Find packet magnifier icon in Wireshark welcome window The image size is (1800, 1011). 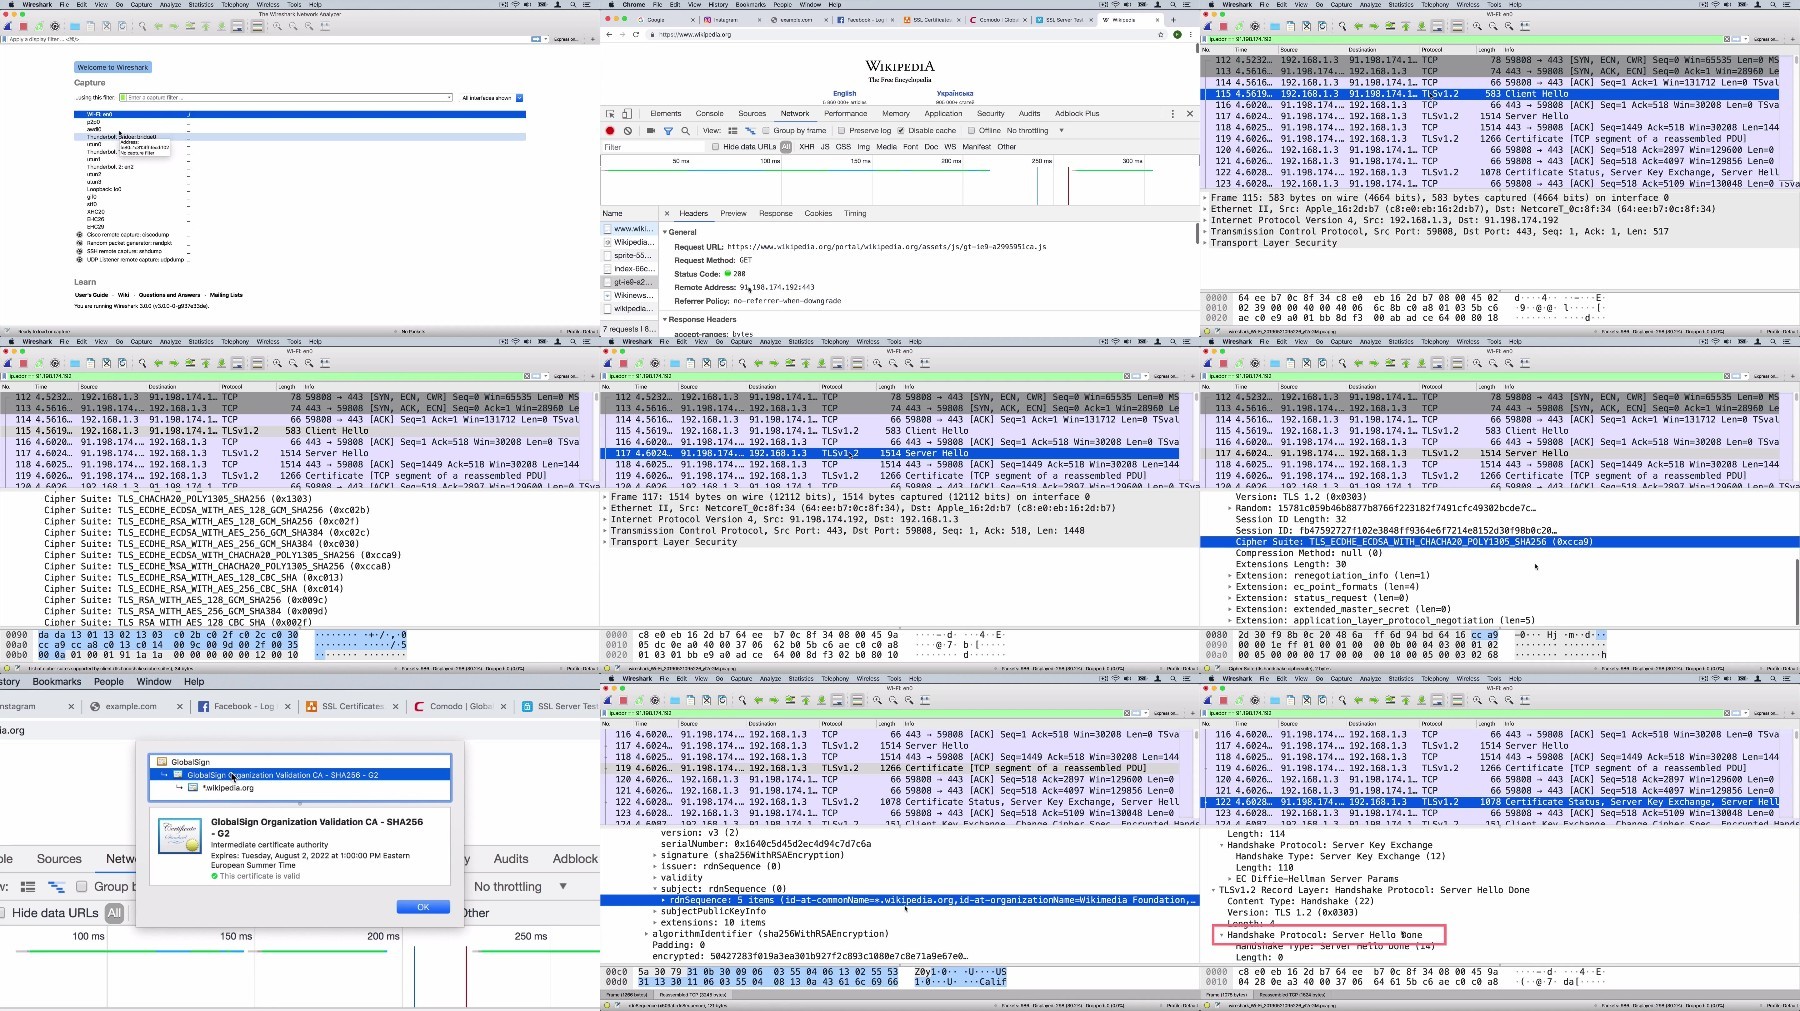click(142, 26)
